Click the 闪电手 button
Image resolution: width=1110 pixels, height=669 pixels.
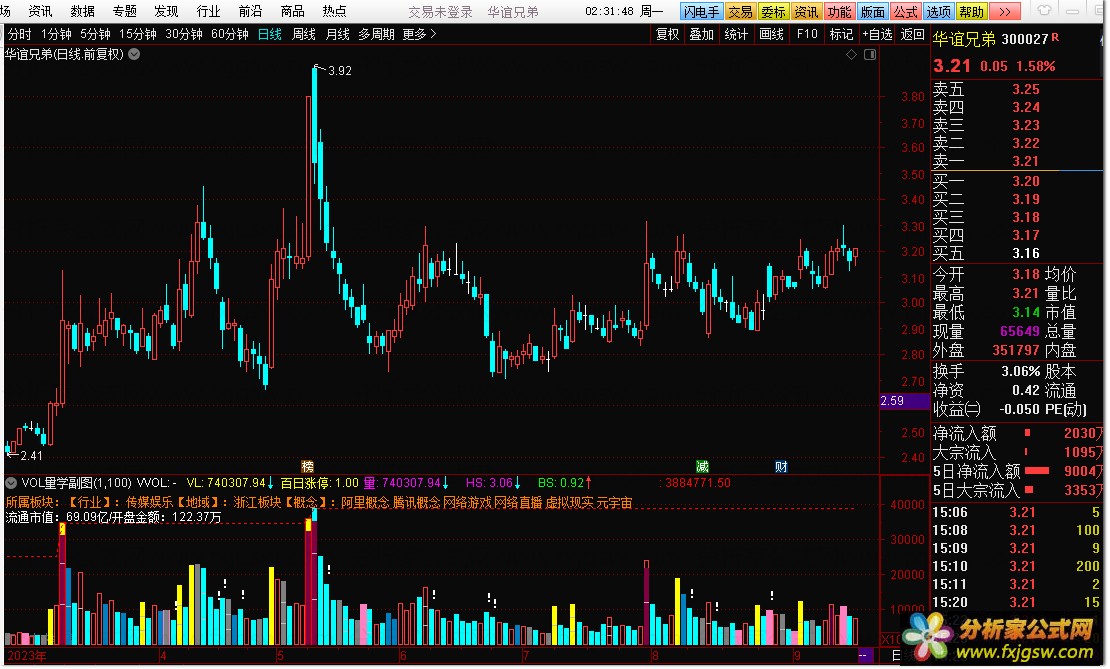click(x=702, y=11)
